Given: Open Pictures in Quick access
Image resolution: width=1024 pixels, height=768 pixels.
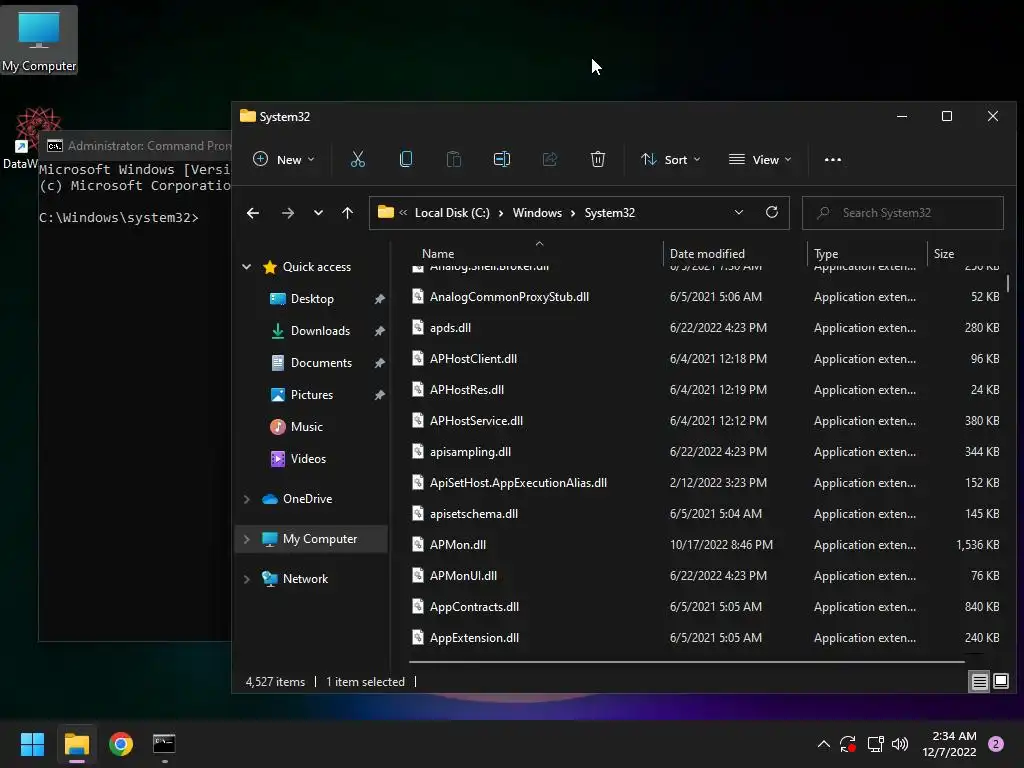Looking at the screenshot, I should pos(312,394).
